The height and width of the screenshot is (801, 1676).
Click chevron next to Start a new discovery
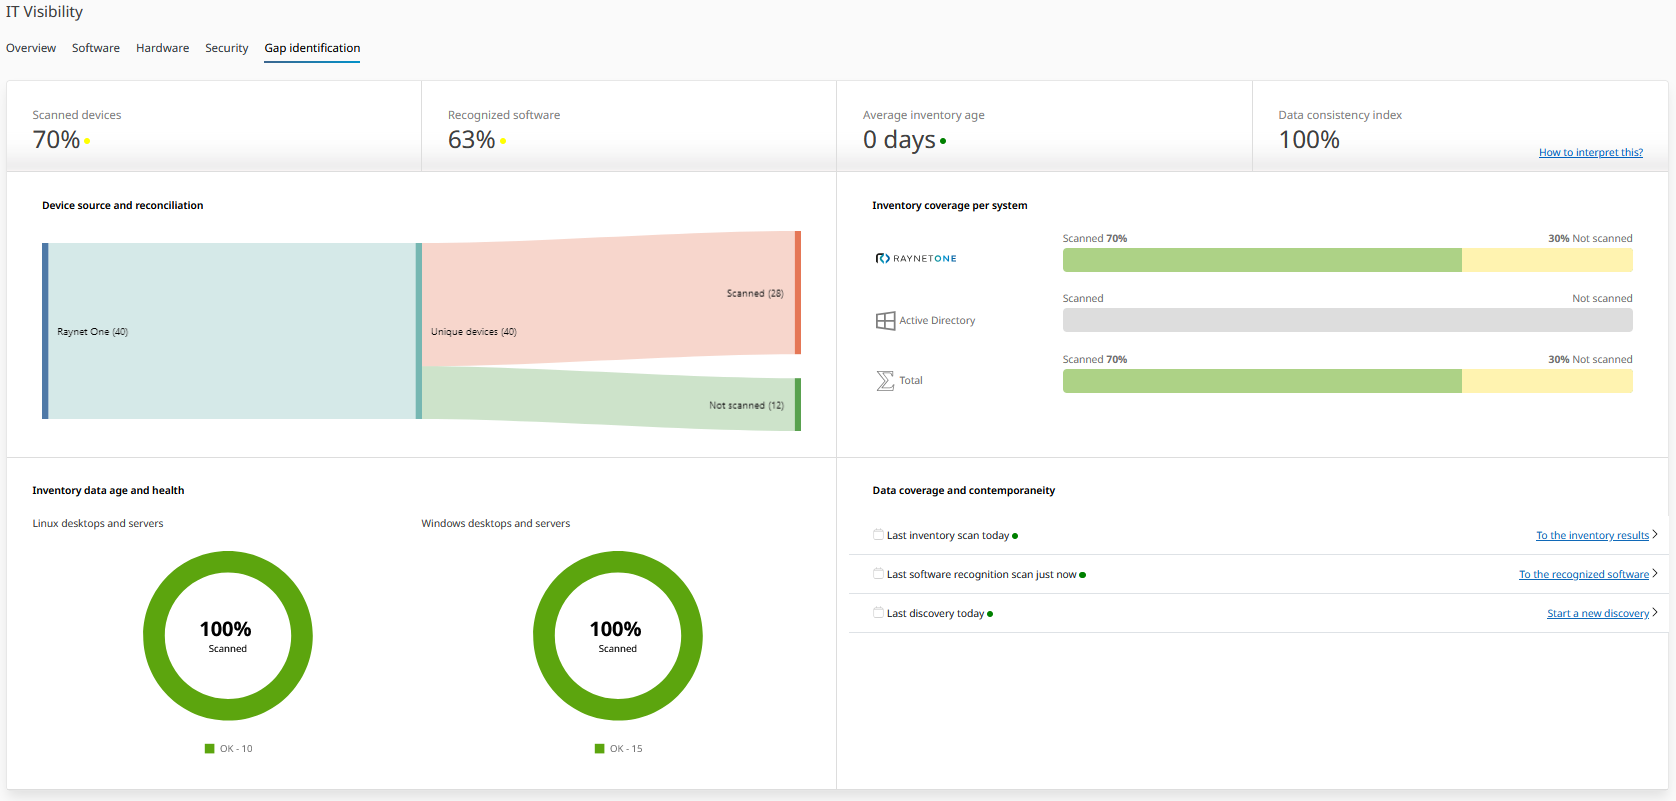tap(1655, 613)
